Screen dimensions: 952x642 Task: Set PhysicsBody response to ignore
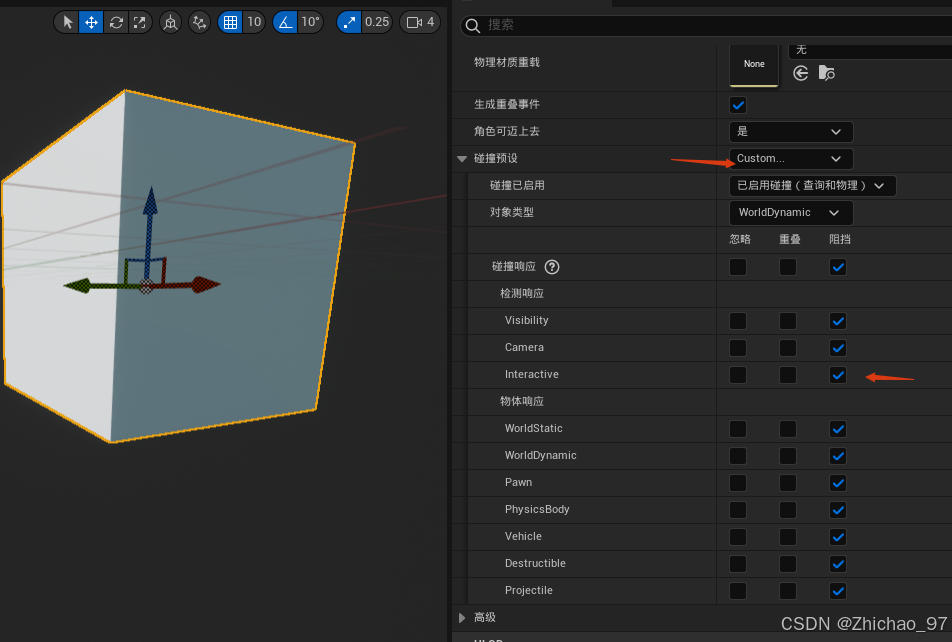738,510
